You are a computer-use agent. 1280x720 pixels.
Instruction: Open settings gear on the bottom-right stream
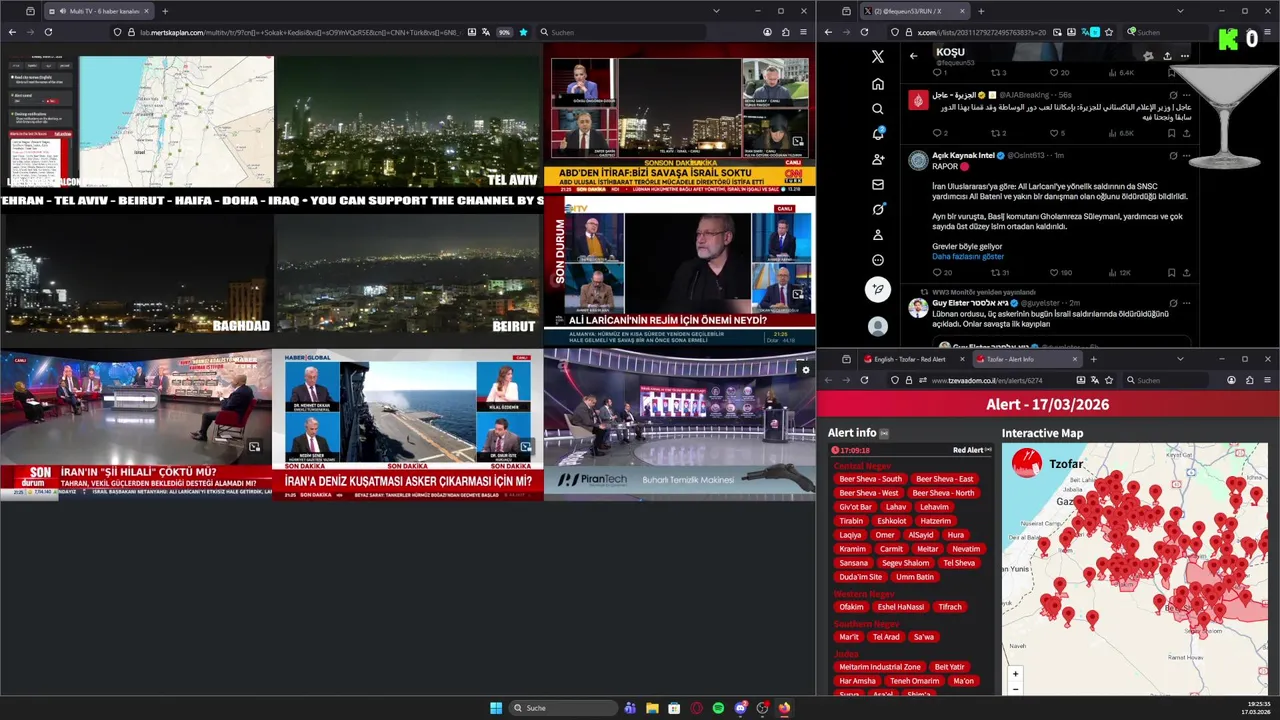[x=805, y=370]
